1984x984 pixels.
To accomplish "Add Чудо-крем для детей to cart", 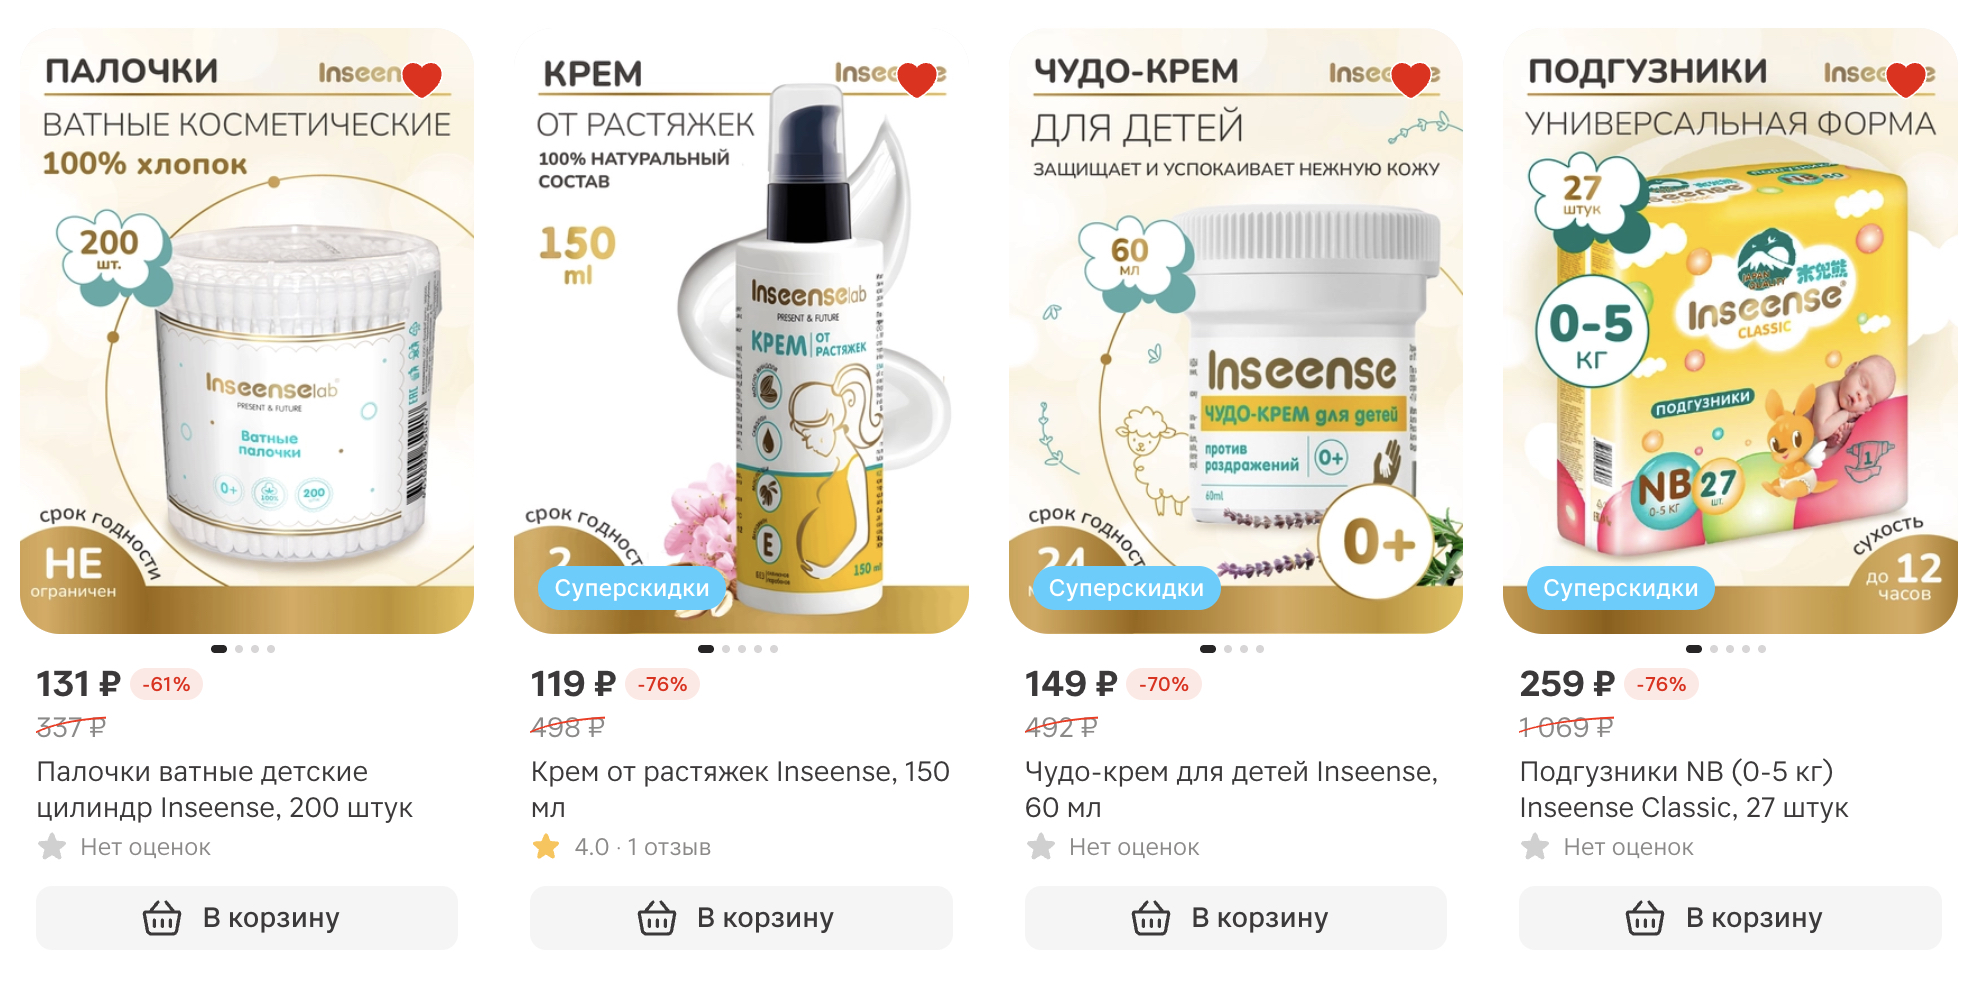I will pyautogui.click(x=1236, y=918).
